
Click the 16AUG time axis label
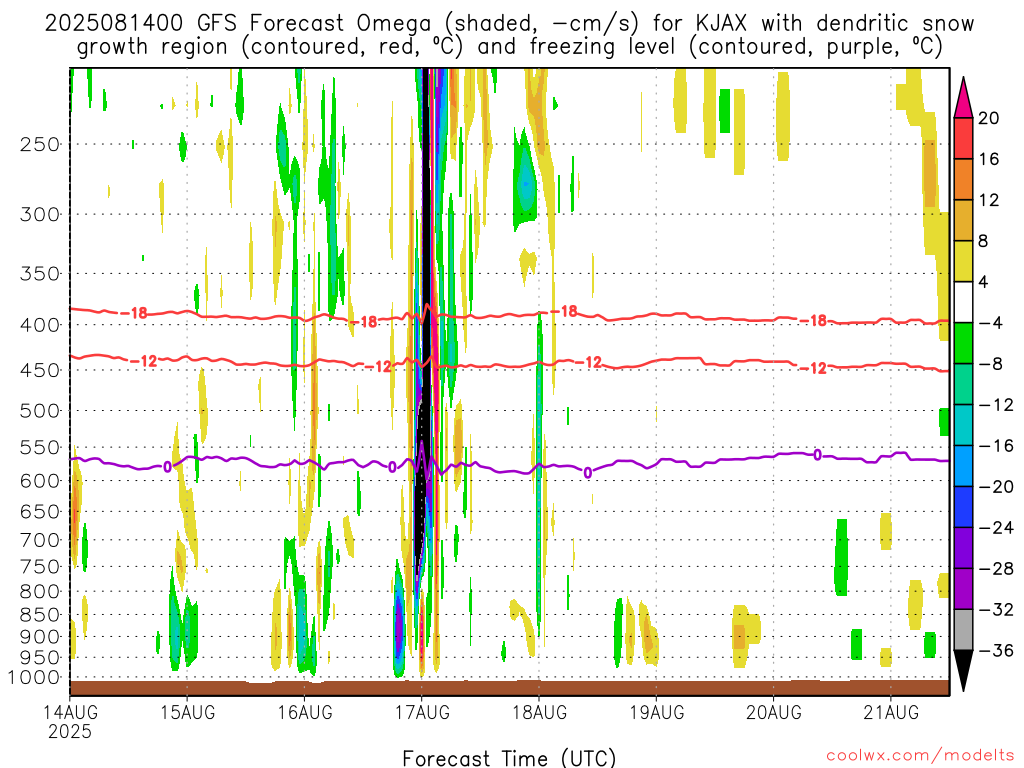(x=305, y=712)
